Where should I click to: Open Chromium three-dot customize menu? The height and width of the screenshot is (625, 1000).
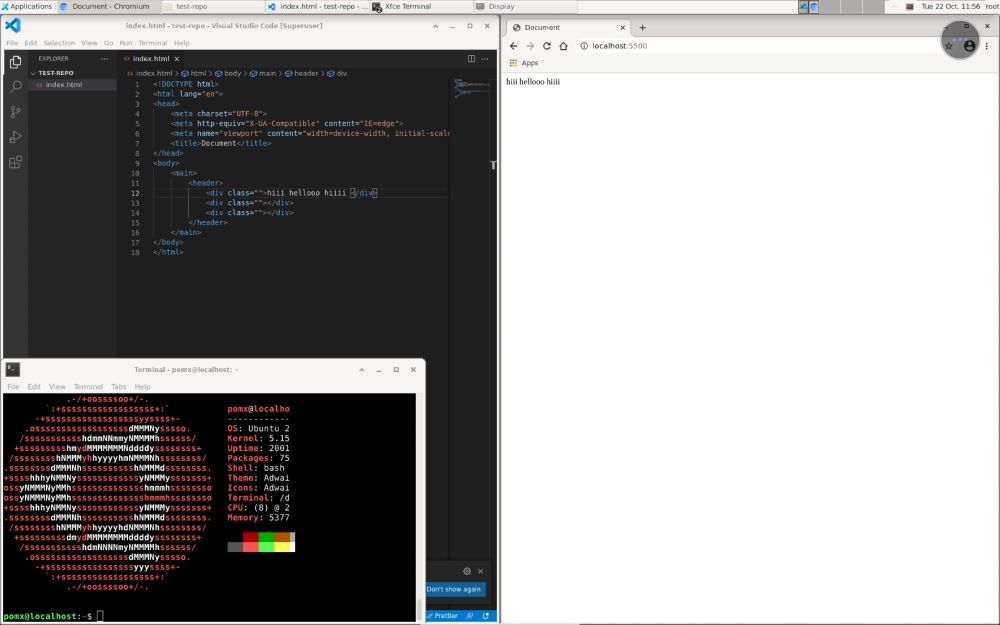click(x=987, y=46)
